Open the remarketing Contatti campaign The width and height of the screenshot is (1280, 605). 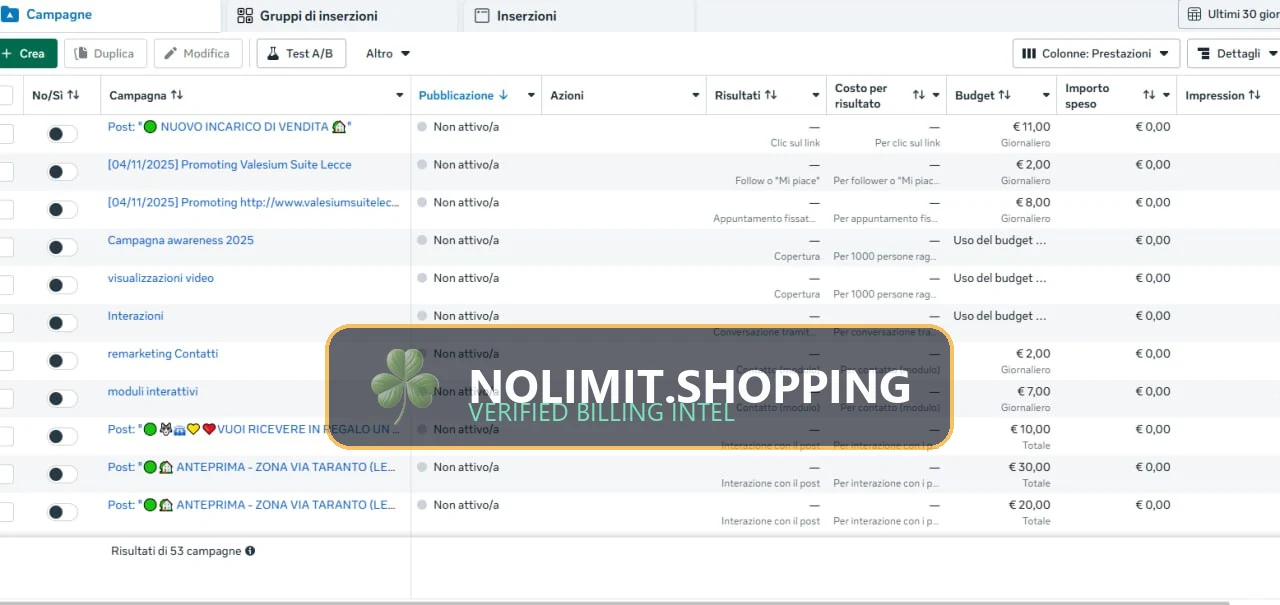point(163,354)
